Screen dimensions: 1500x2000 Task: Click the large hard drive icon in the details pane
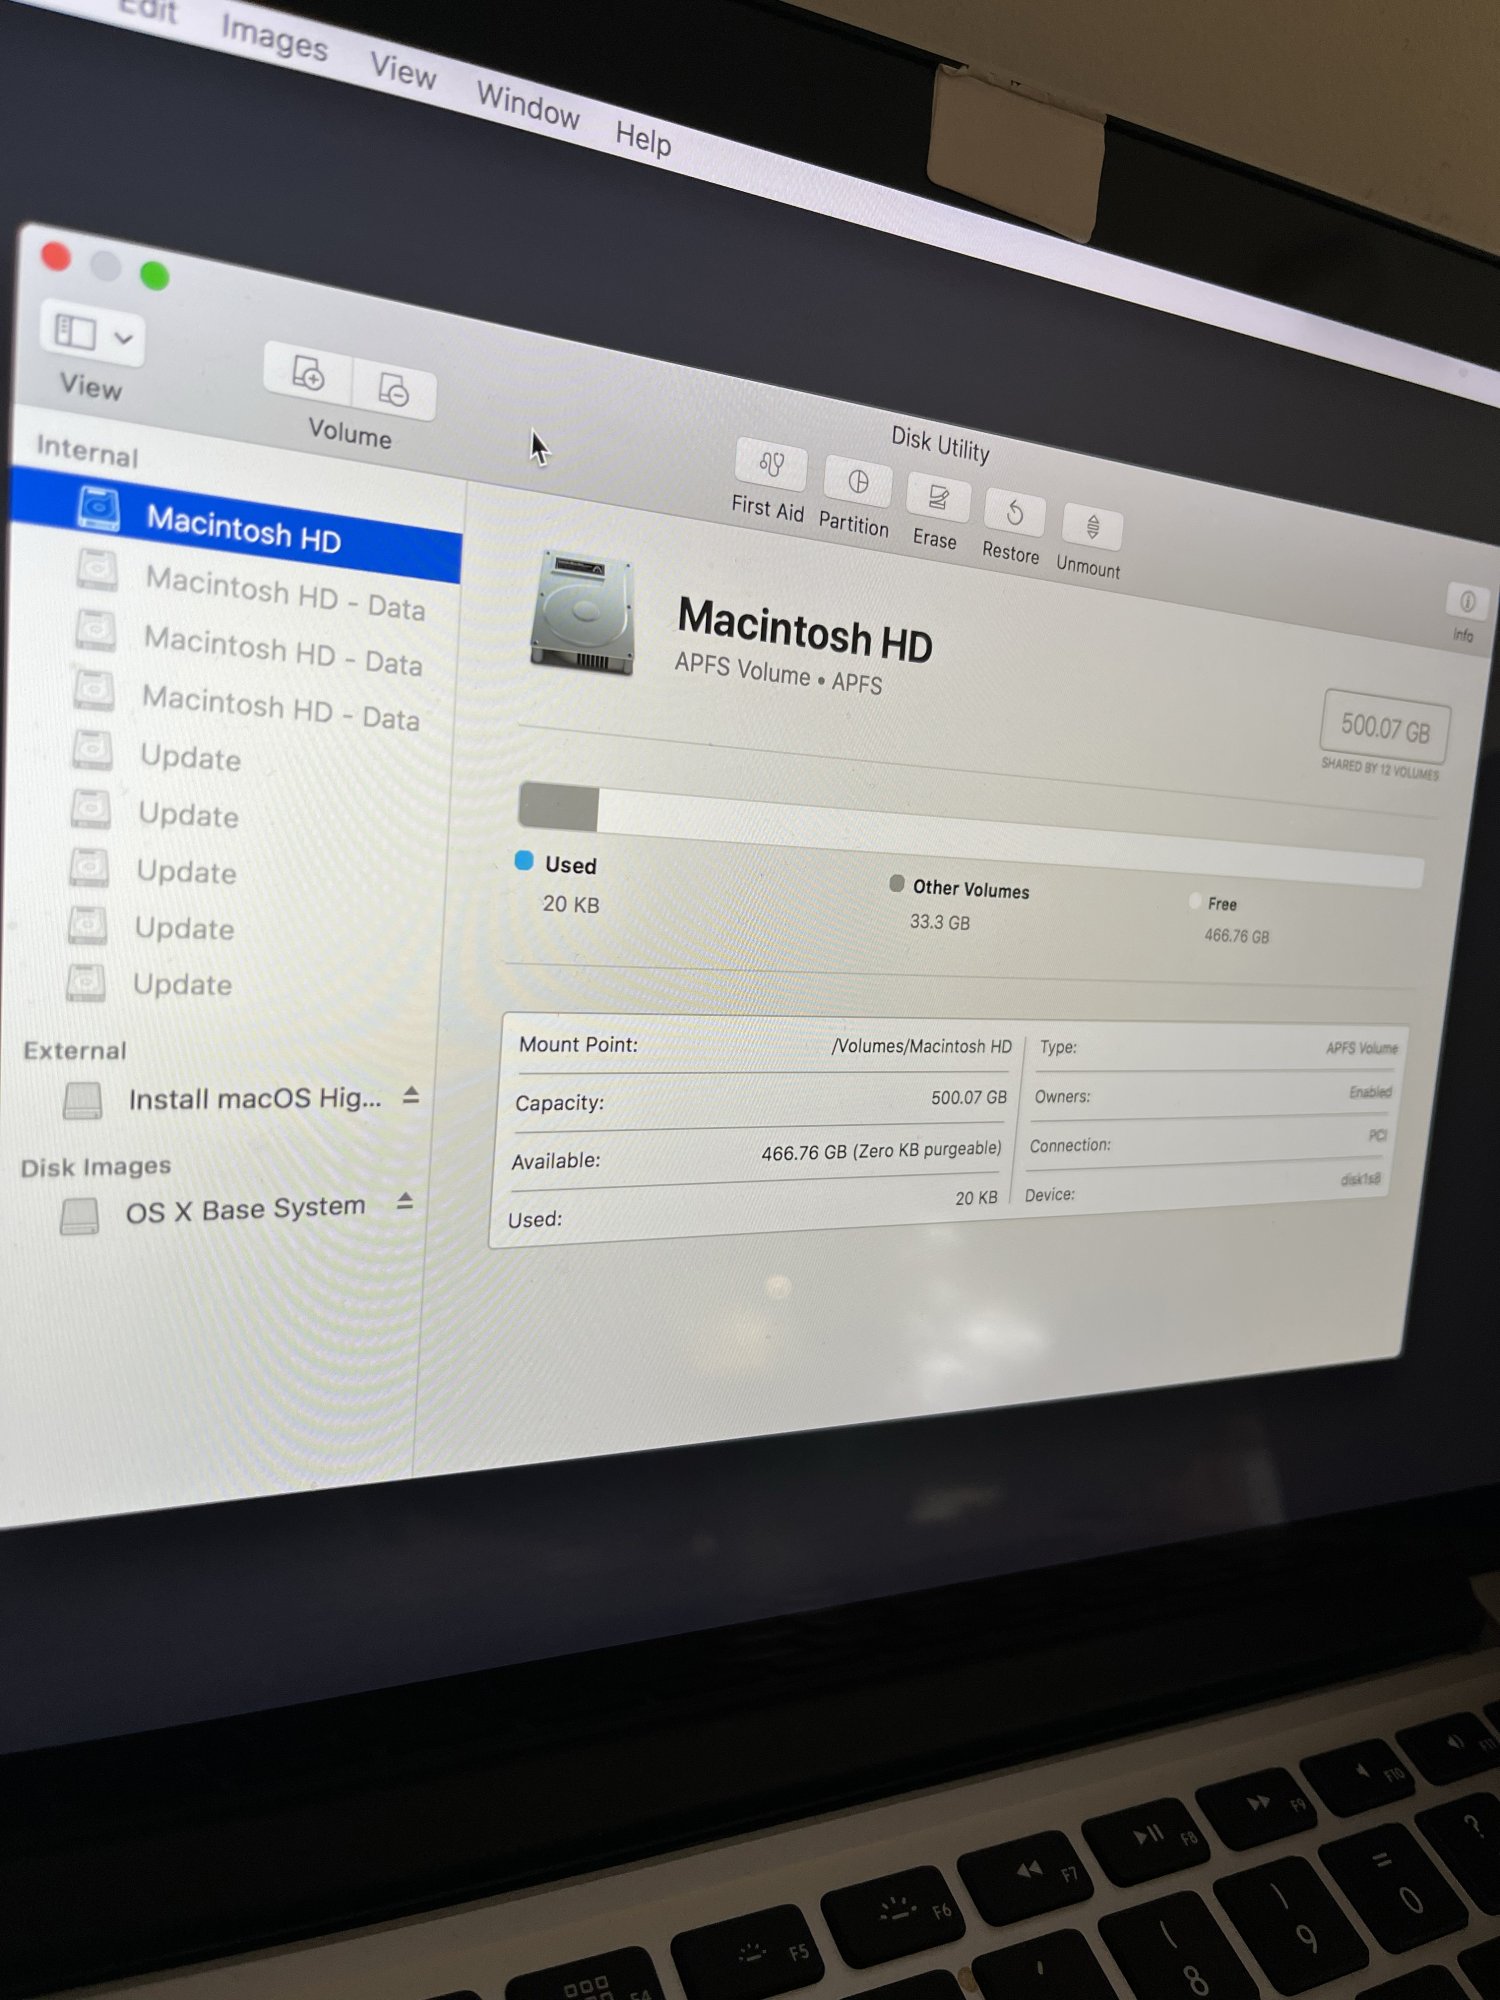click(583, 611)
